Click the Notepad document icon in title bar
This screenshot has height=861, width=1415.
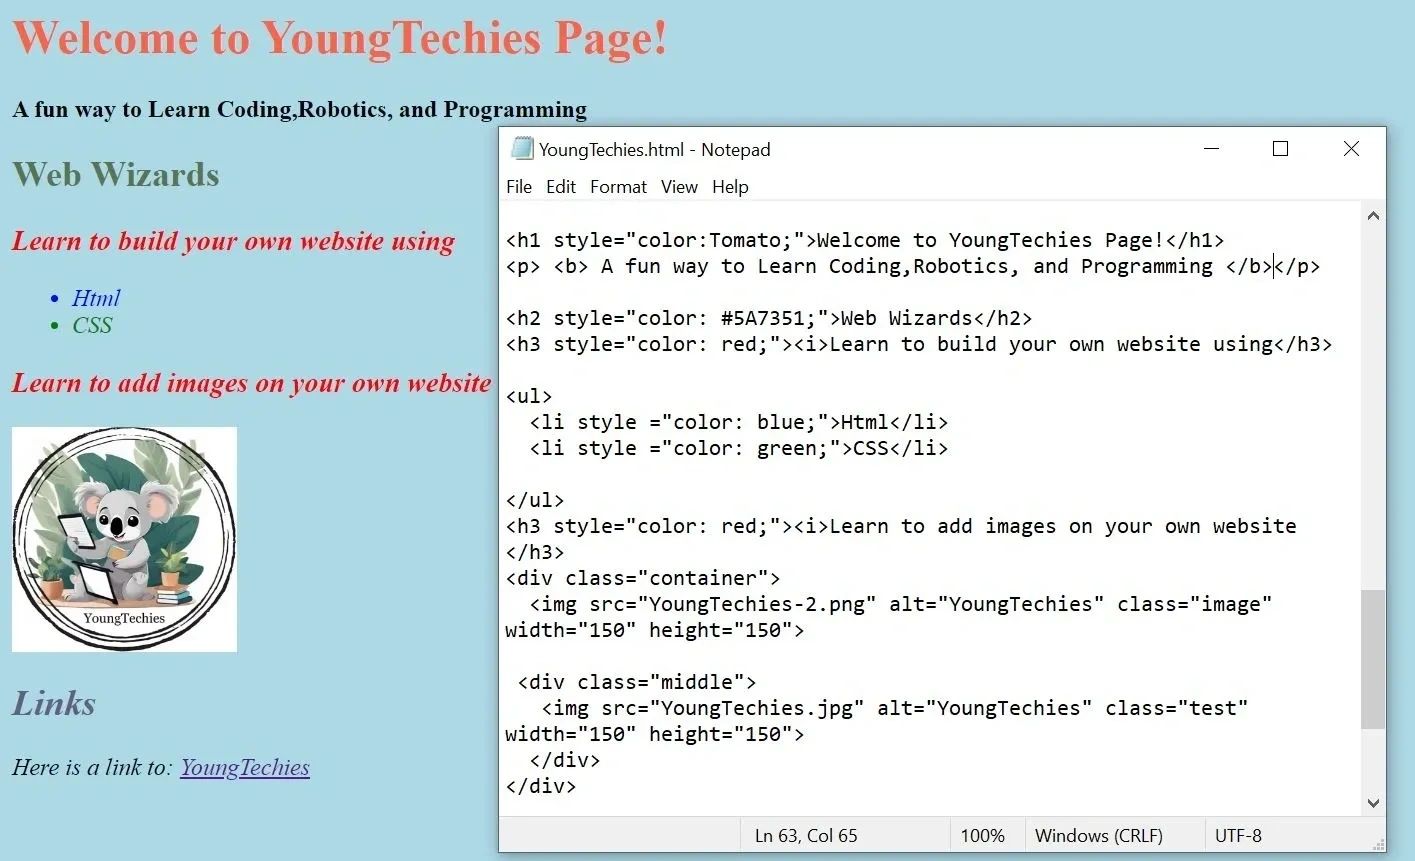click(x=521, y=149)
